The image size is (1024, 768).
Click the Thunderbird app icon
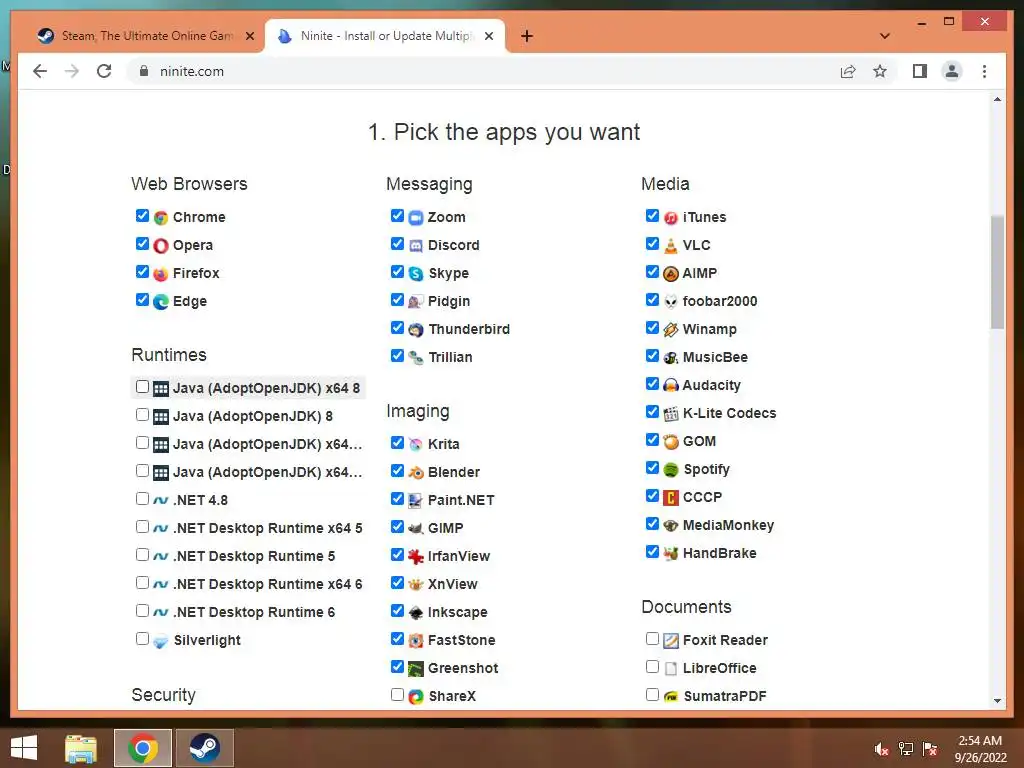coord(416,330)
